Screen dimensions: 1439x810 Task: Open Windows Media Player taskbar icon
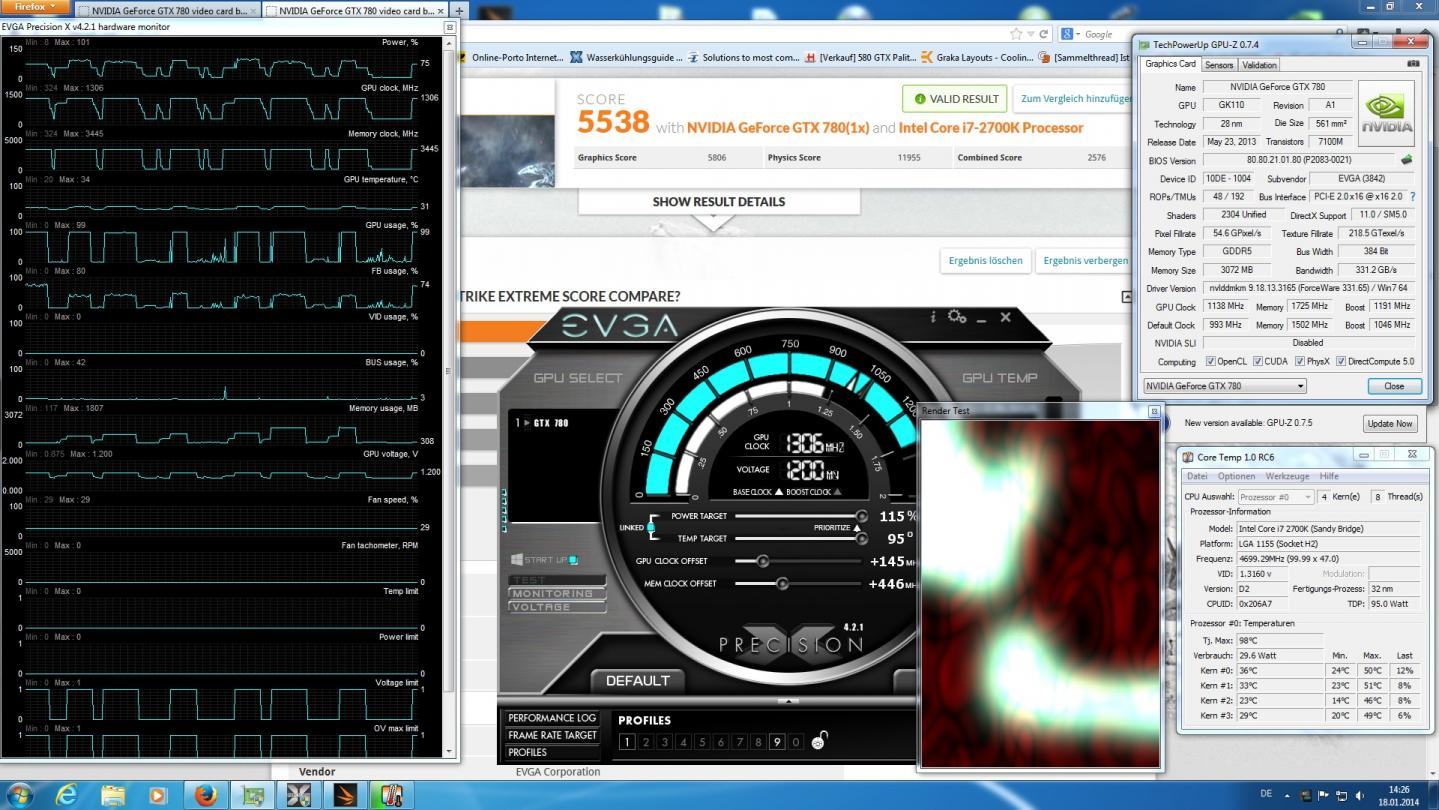[158, 795]
